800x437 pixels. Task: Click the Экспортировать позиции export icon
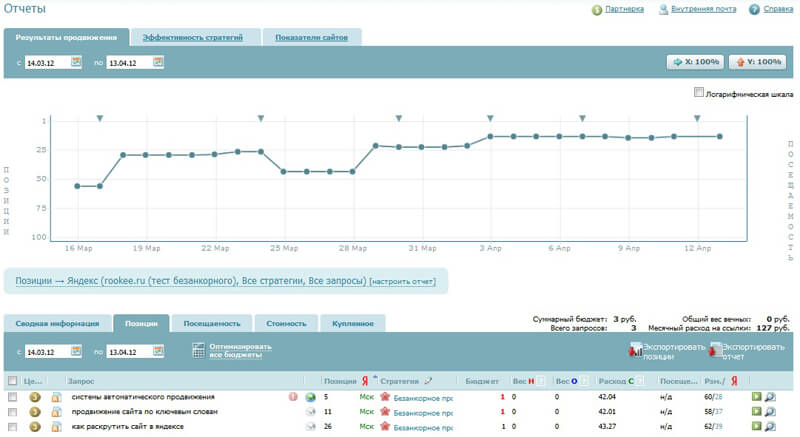pyautogui.click(x=635, y=350)
